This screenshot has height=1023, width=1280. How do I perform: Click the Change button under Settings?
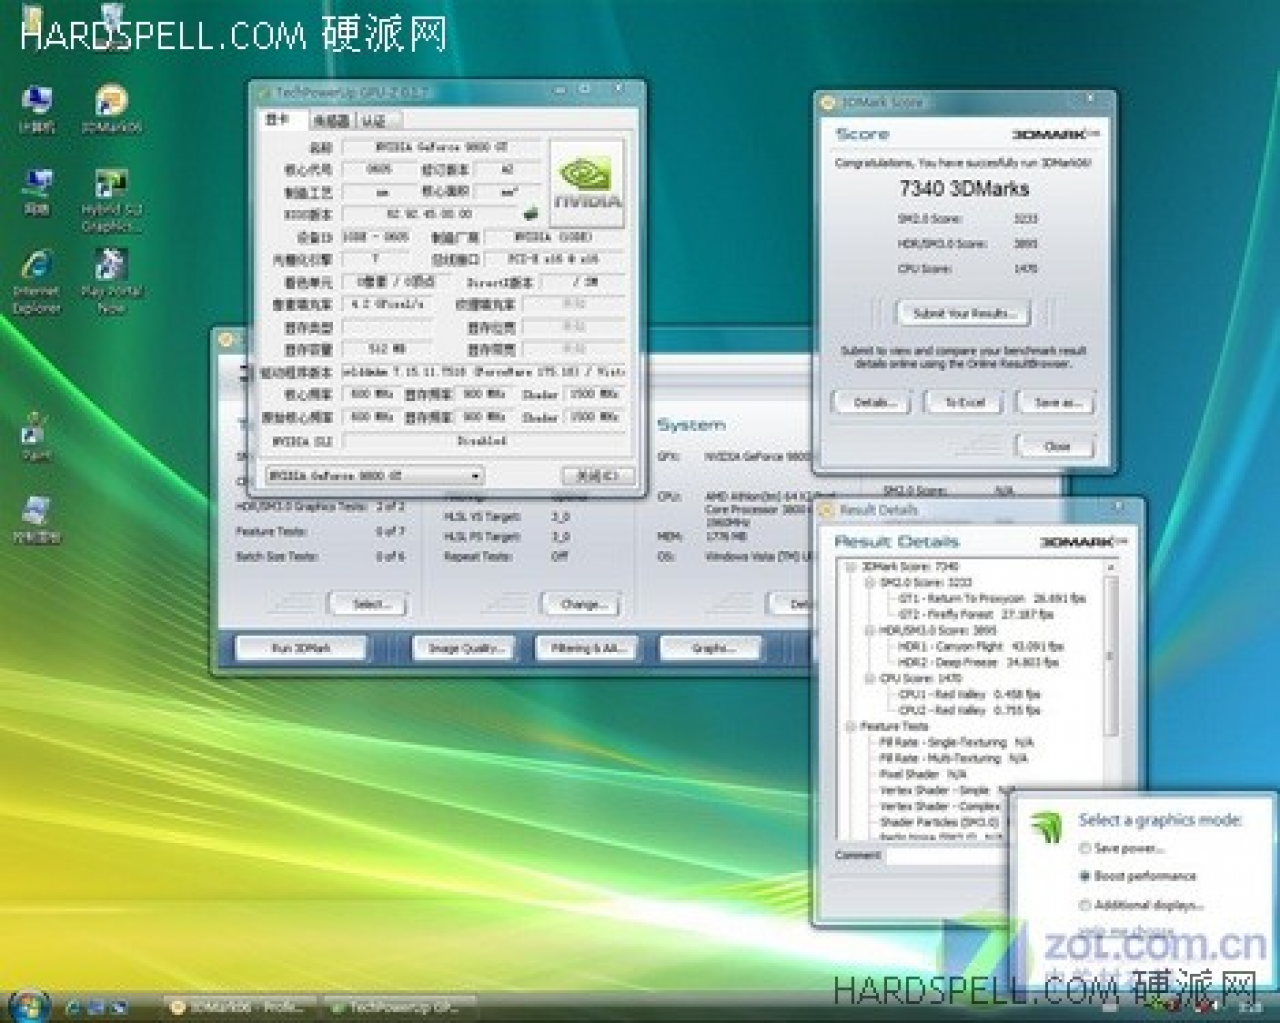click(580, 604)
